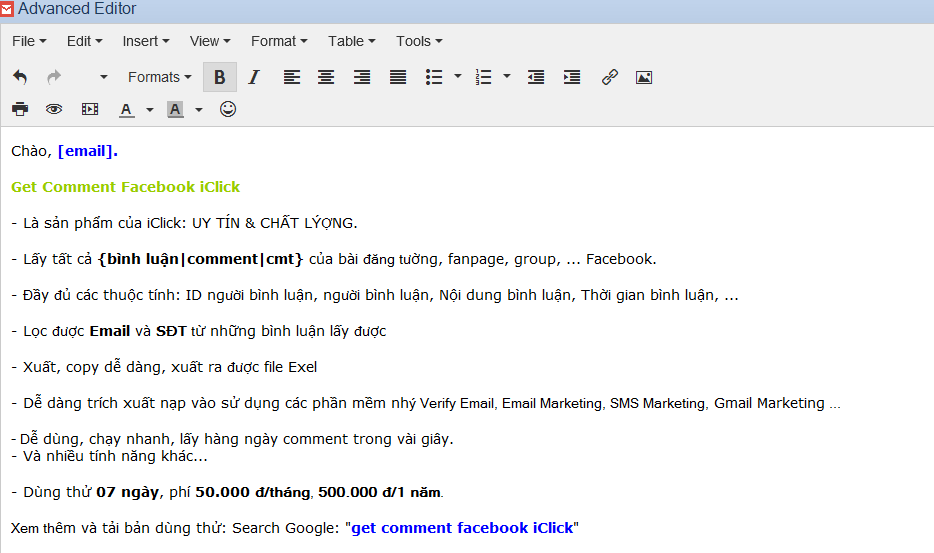This screenshot has height=553, width=934.
Task: Decrease indent of paragraph
Action: [x=536, y=77]
